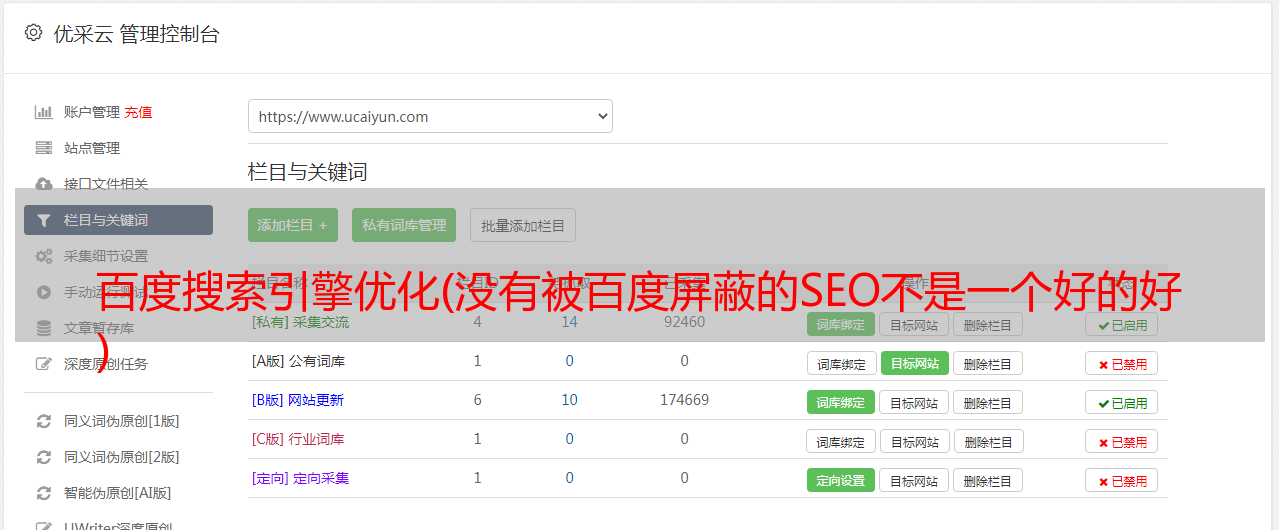The image size is (1279, 530).
Task: Open 定向设置 in the 定向采集 row
Action: coord(841,480)
